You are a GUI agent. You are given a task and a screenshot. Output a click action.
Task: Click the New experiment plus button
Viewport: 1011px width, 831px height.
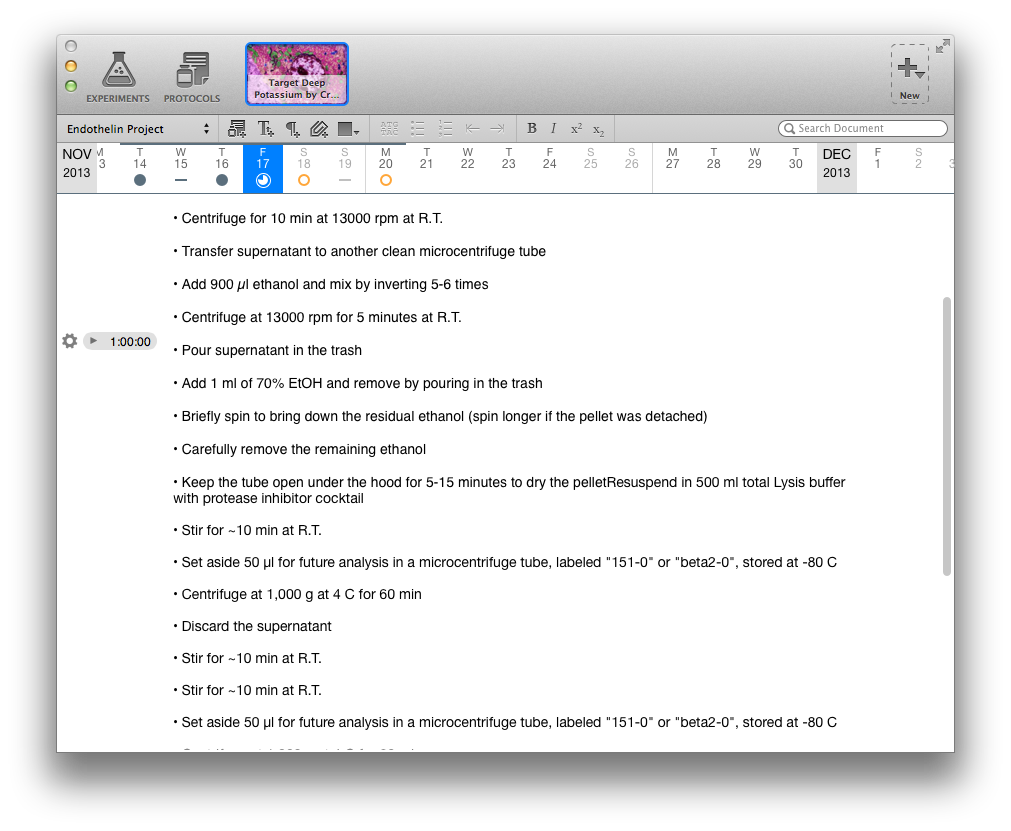point(910,73)
